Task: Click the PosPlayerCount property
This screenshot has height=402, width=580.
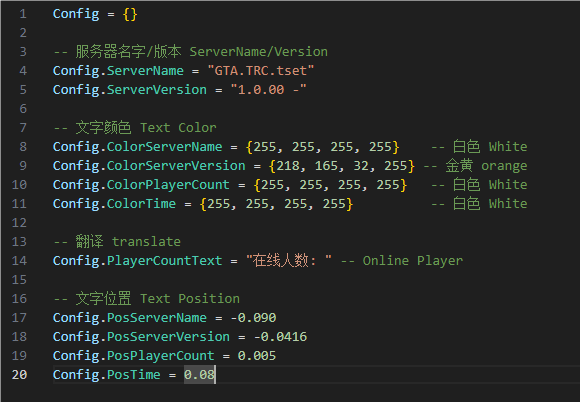Action: 161,355
